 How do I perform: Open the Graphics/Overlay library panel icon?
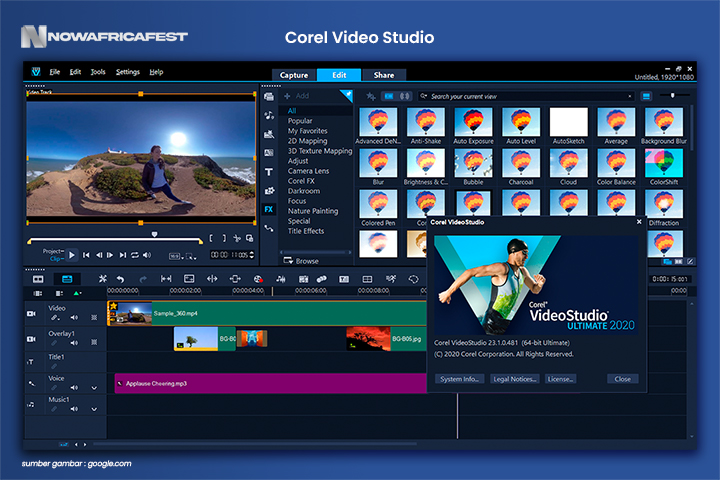269,191
